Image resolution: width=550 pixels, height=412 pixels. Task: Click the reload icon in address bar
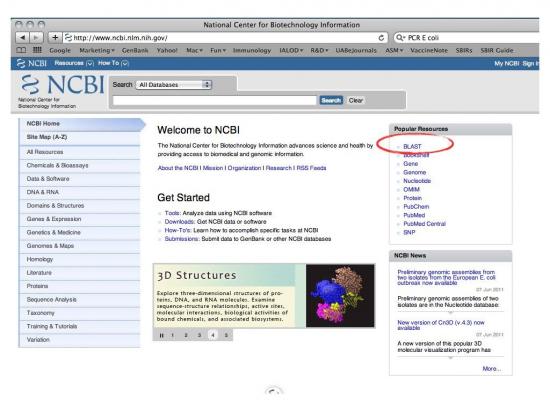point(381,38)
